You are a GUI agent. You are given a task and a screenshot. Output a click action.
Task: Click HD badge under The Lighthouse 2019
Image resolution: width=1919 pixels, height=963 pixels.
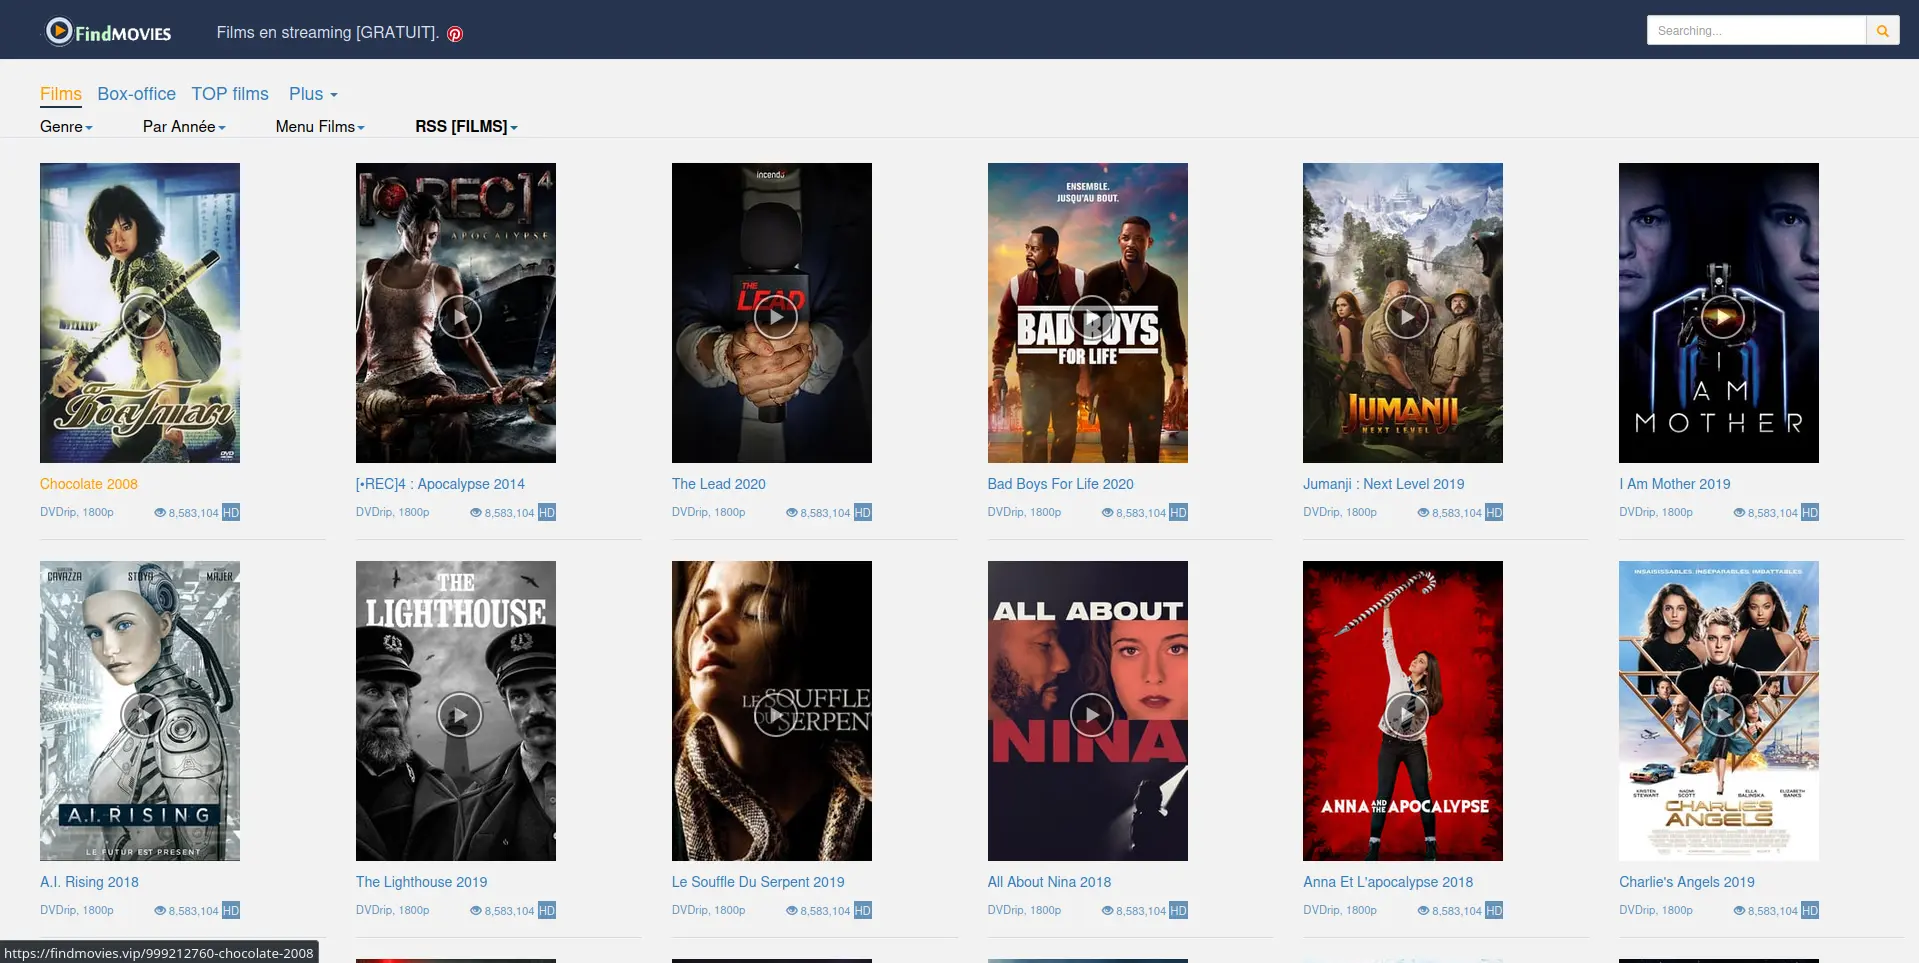(547, 911)
